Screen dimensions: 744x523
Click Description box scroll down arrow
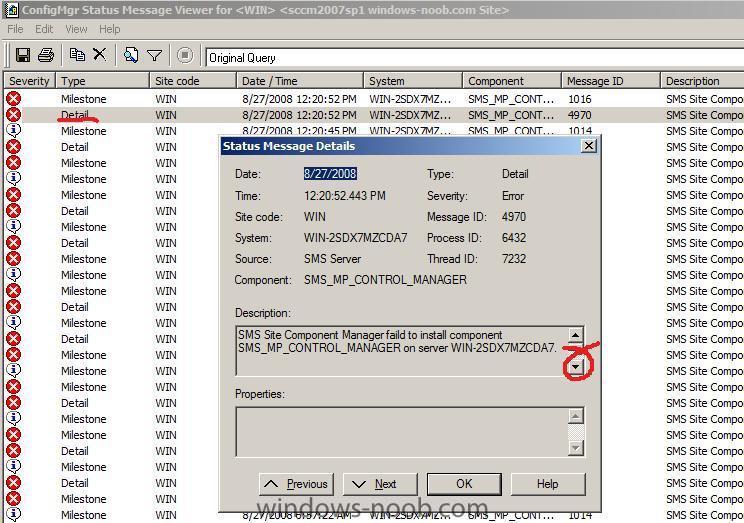point(576,367)
